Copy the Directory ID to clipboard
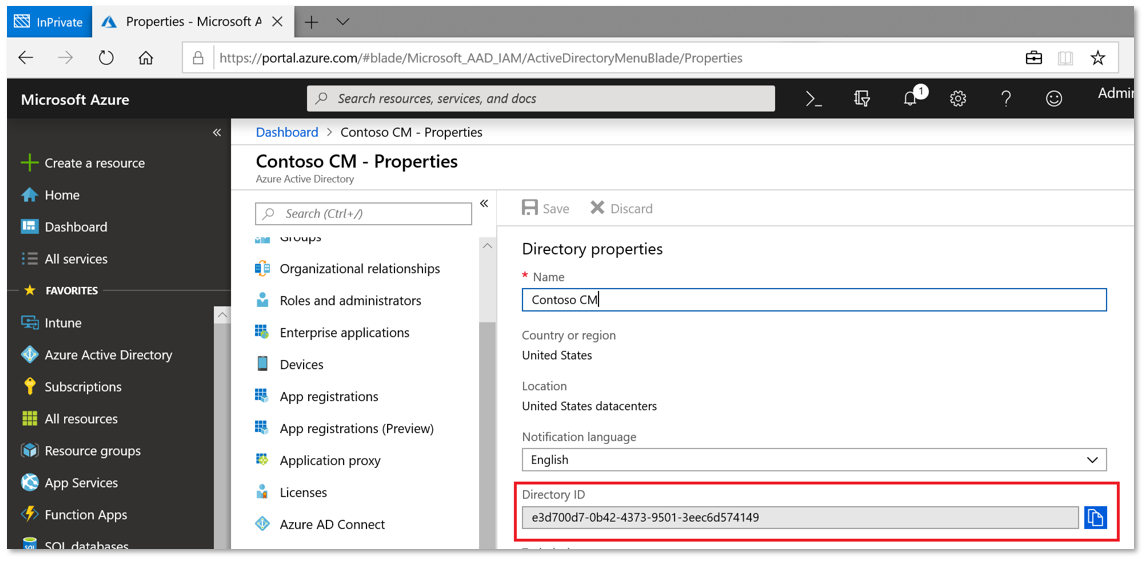1146x562 pixels. tap(1095, 517)
